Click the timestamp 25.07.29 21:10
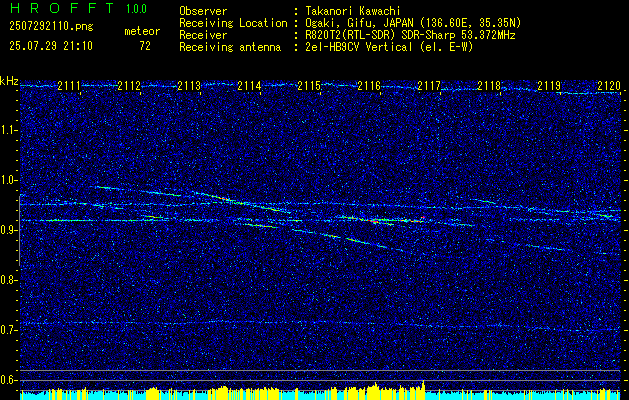The width and height of the screenshot is (629, 400). (x=51, y=46)
